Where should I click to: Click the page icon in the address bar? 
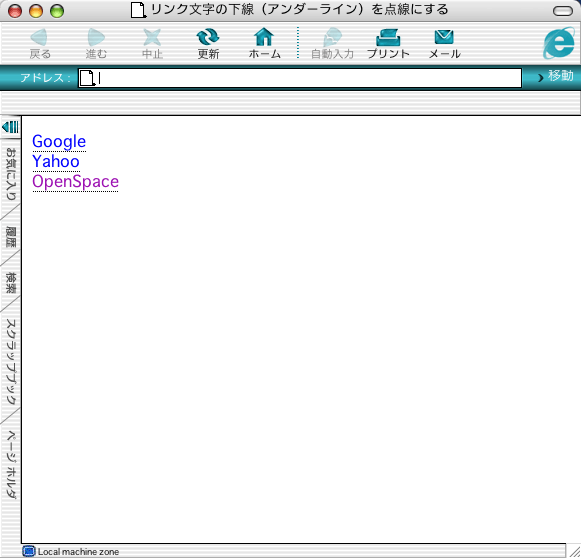87,78
